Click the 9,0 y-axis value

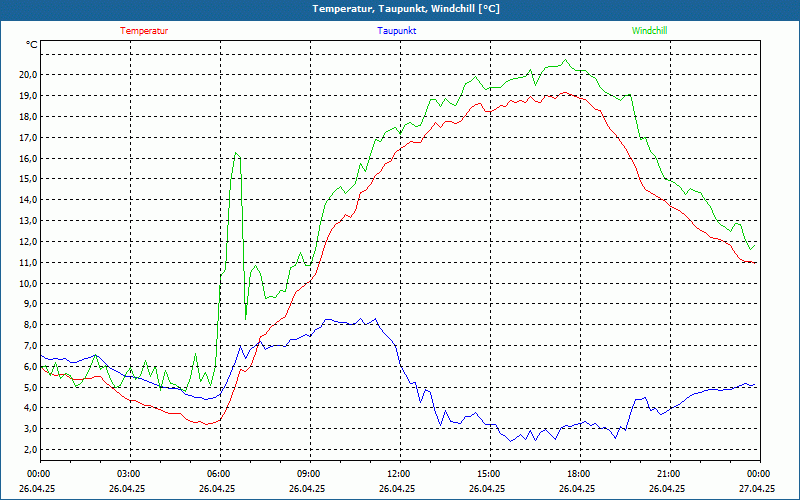(30, 304)
